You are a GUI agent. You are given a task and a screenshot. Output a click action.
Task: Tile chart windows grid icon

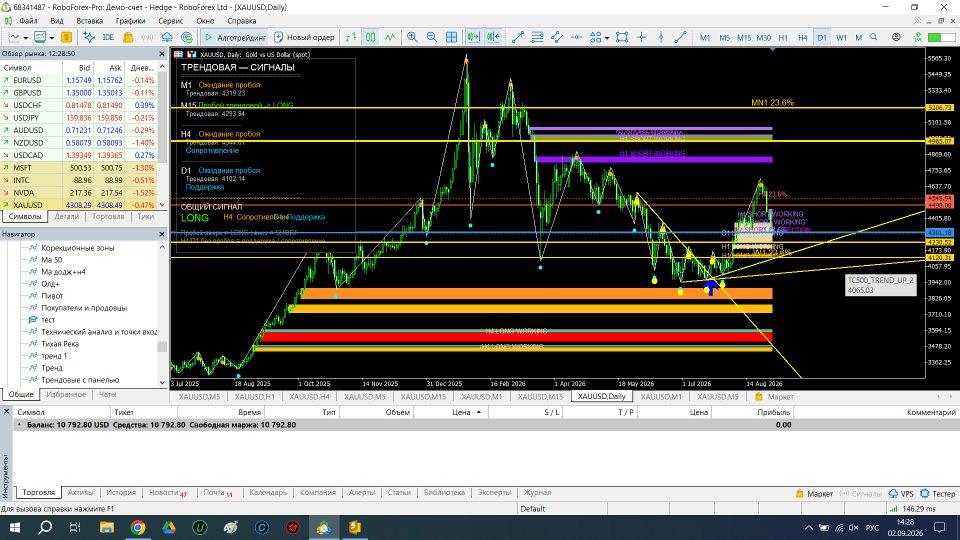451,37
